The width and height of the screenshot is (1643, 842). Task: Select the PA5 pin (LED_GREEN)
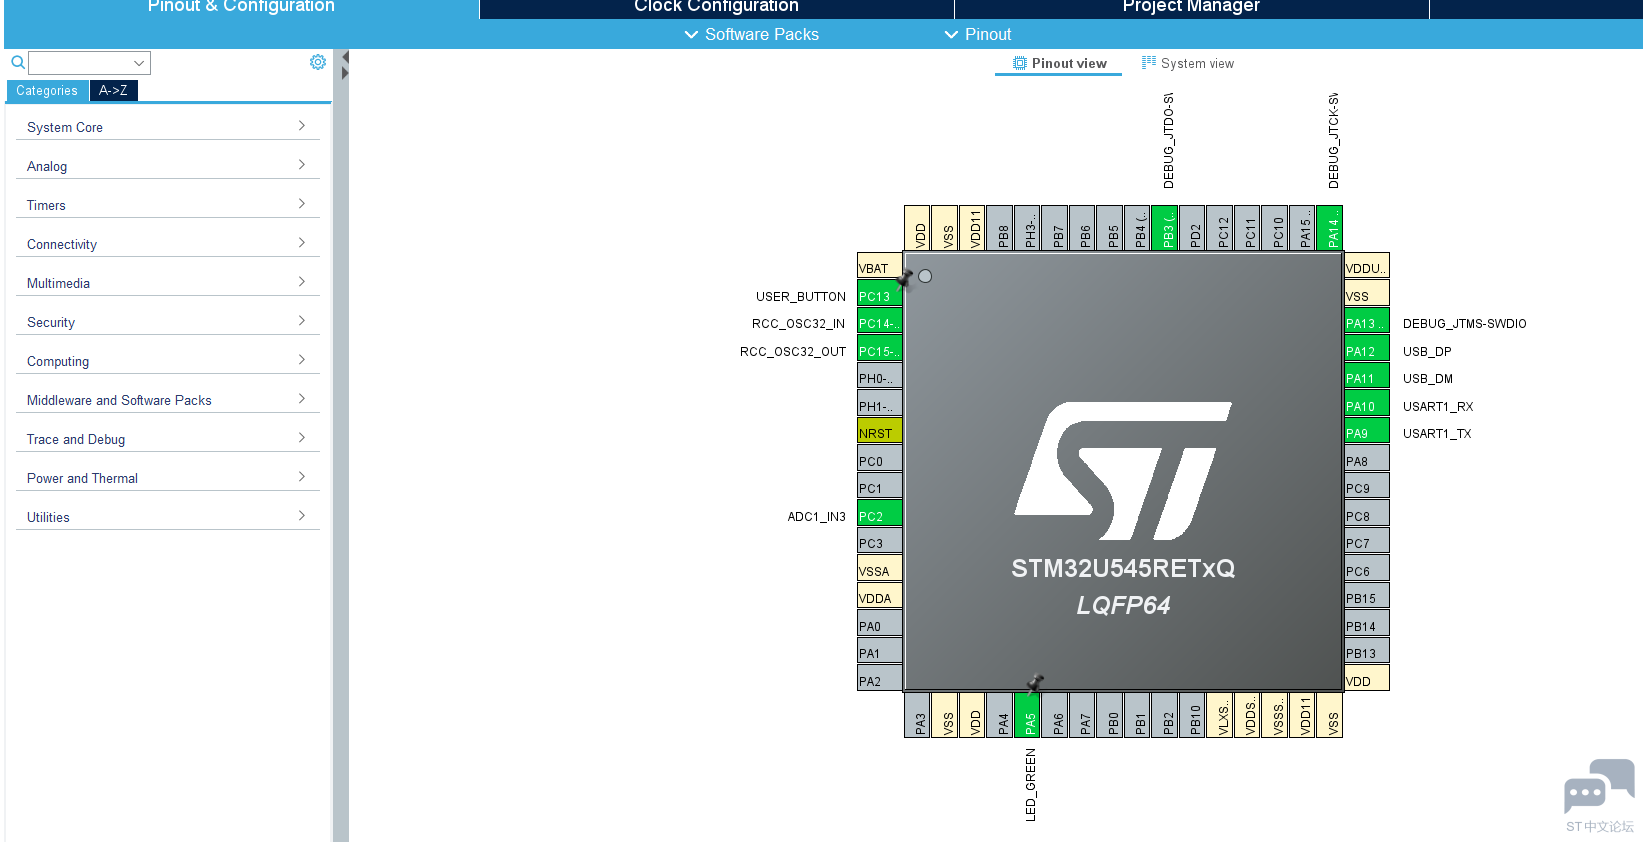[x=1028, y=715]
